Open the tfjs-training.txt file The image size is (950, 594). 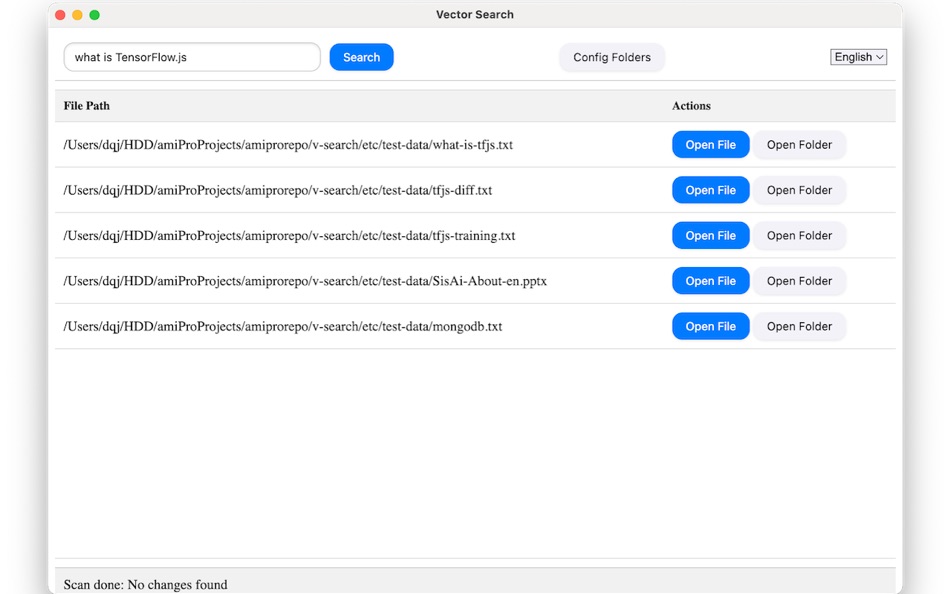(710, 235)
